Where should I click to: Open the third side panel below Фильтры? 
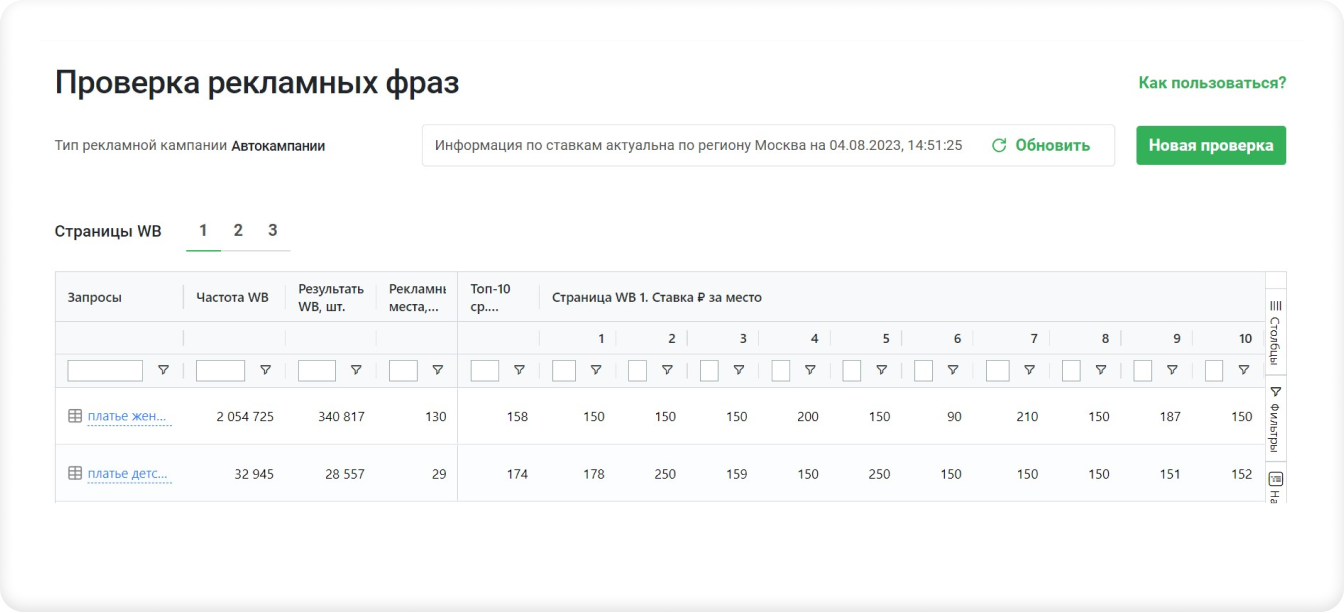click(1275, 485)
